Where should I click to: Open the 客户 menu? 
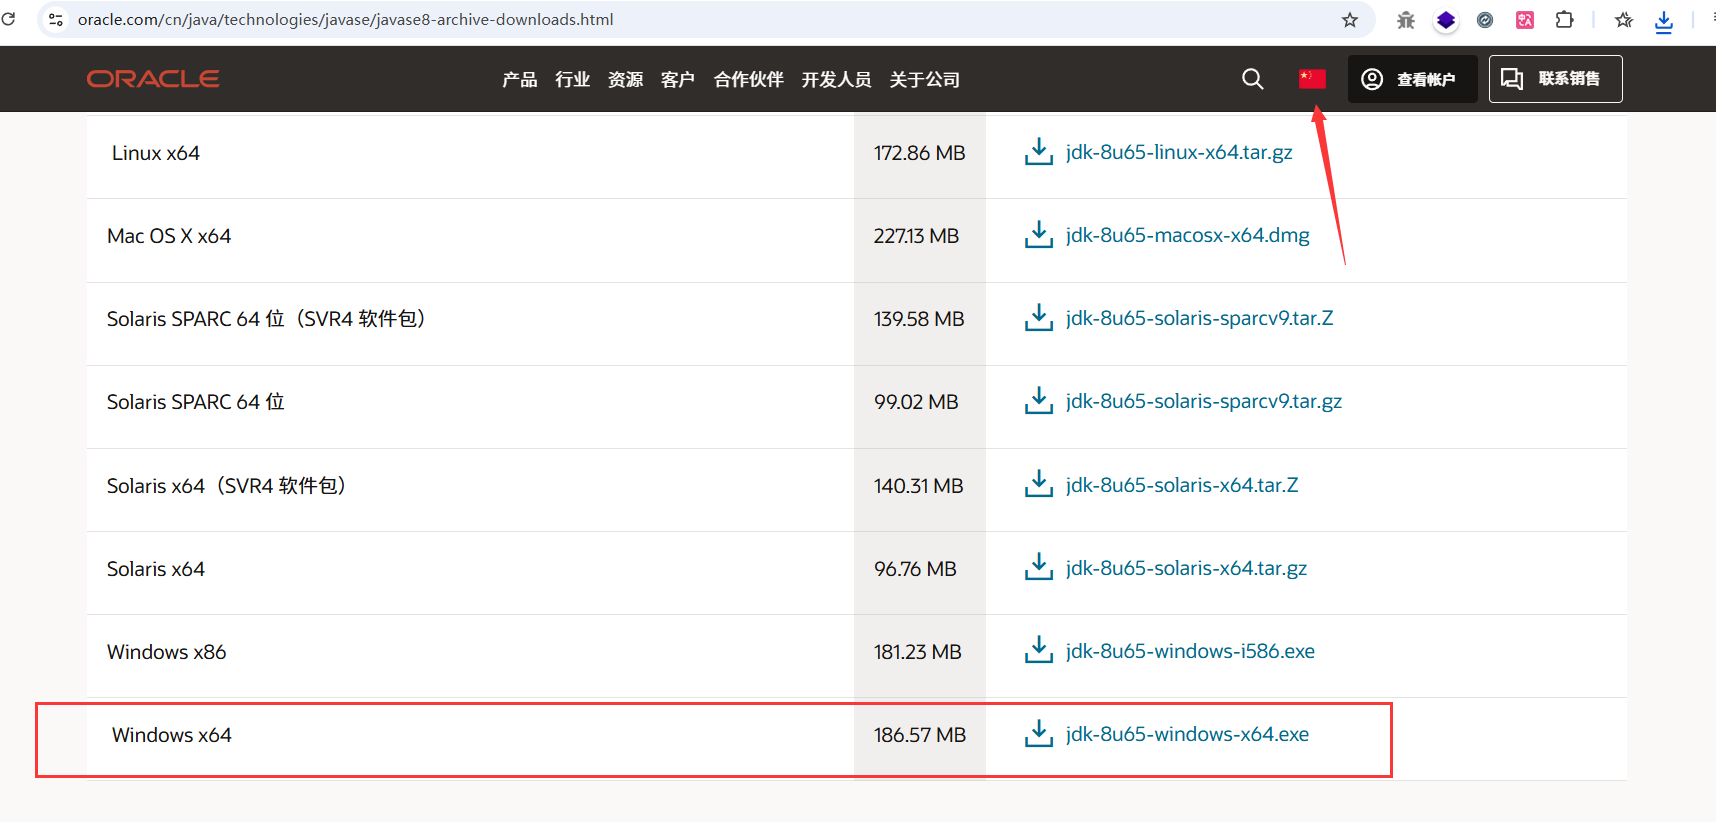point(678,80)
